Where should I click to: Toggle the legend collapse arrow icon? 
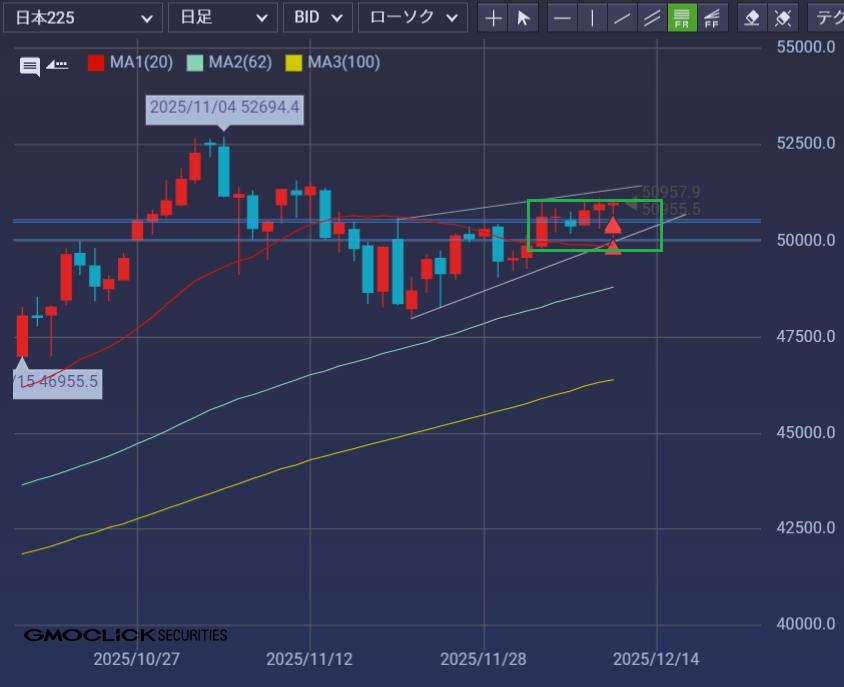[x=57, y=65]
